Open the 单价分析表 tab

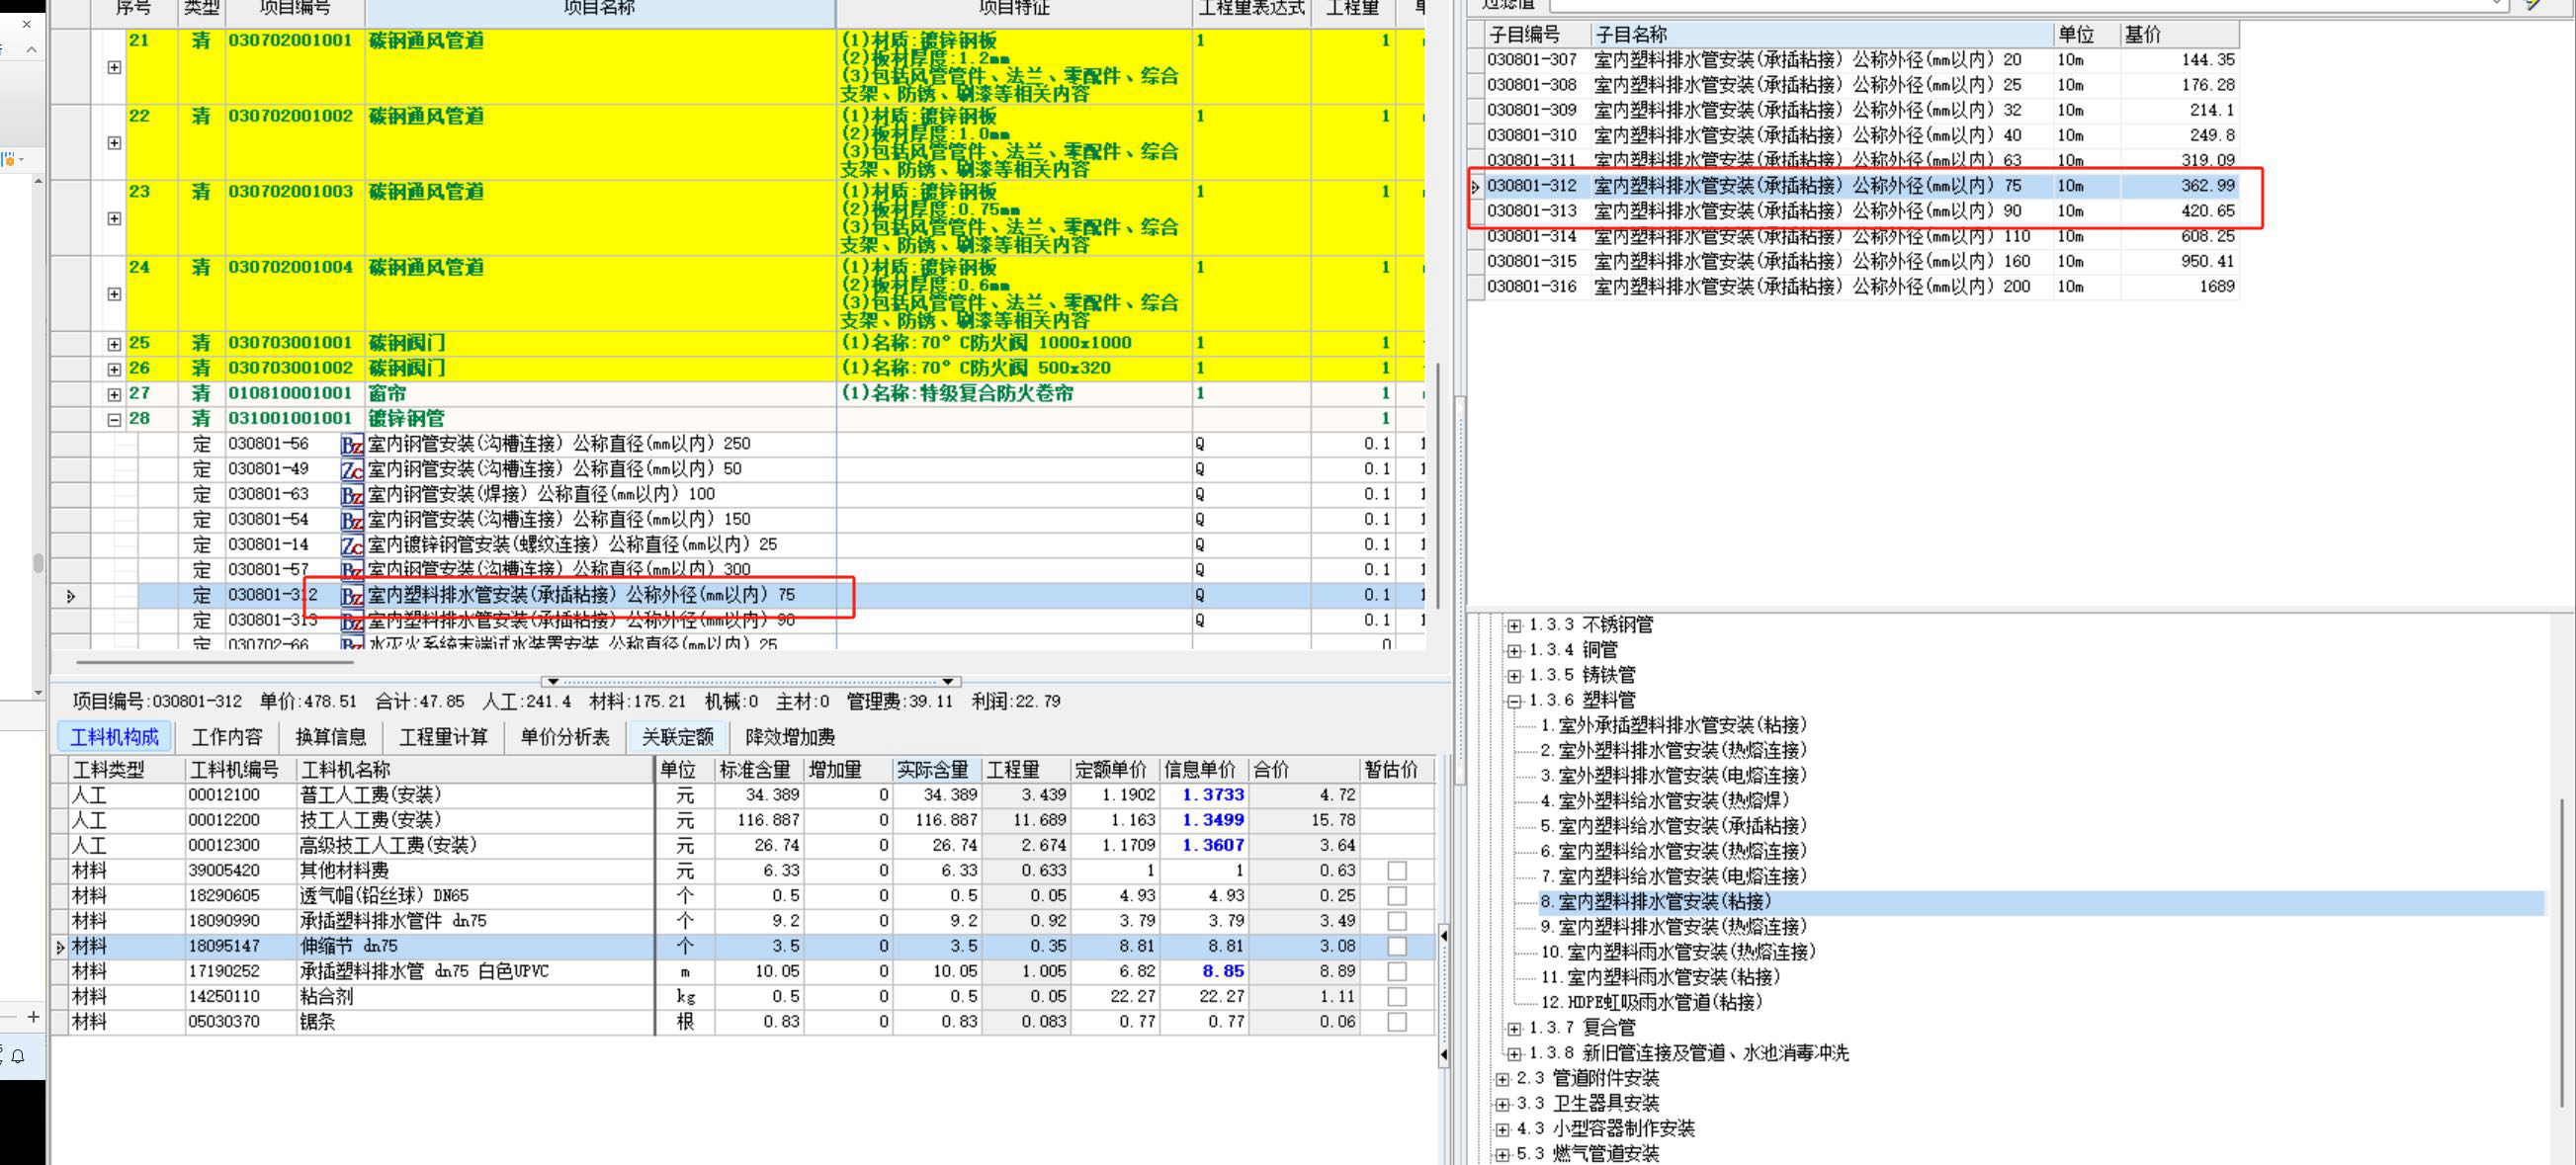[x=565, y=737]
